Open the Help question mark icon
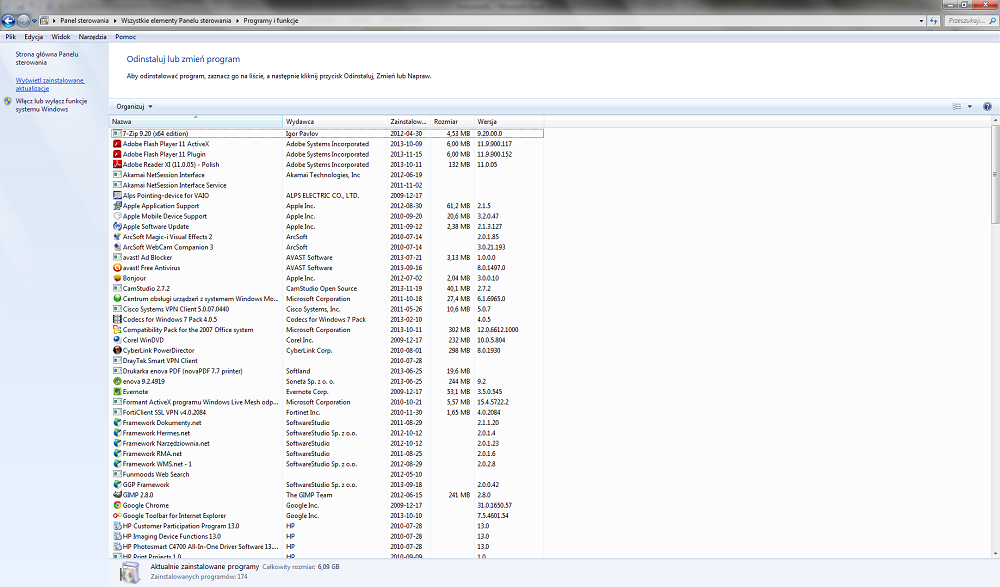This screenshot has width=1000, height=587. tap(987, 107)
